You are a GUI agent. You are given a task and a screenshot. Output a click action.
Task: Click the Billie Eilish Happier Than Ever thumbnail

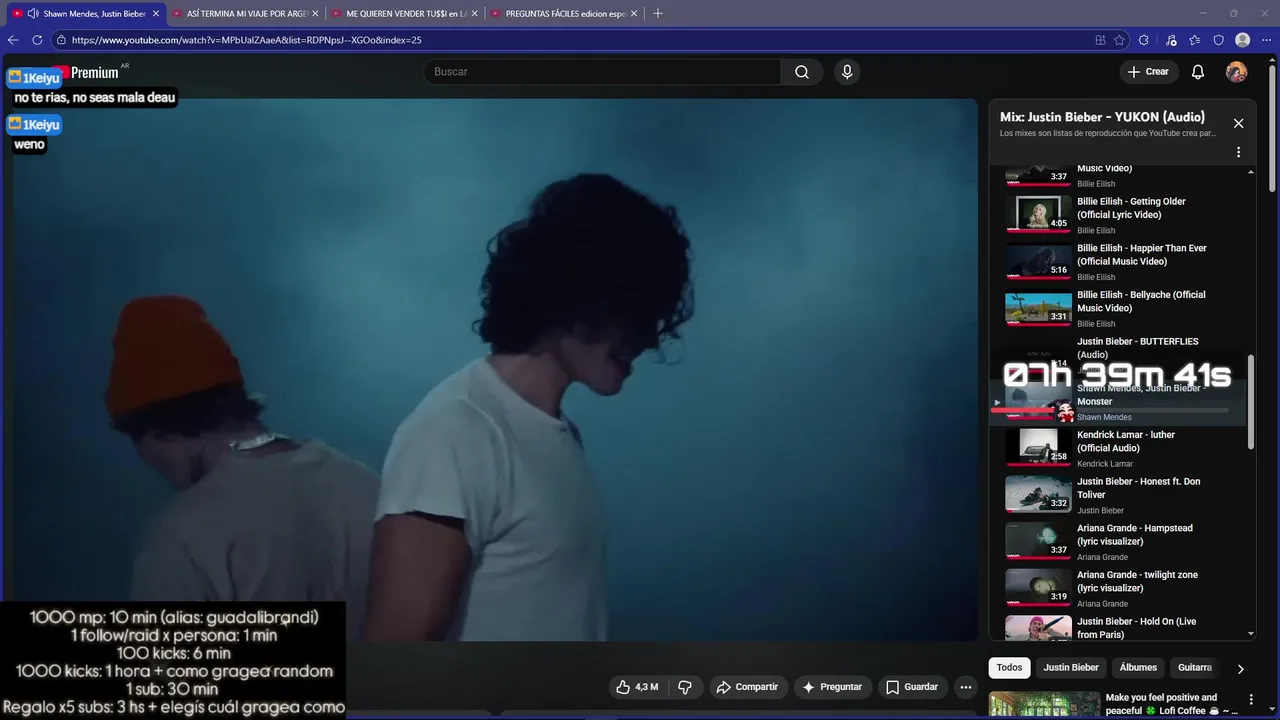(1038, 261)
